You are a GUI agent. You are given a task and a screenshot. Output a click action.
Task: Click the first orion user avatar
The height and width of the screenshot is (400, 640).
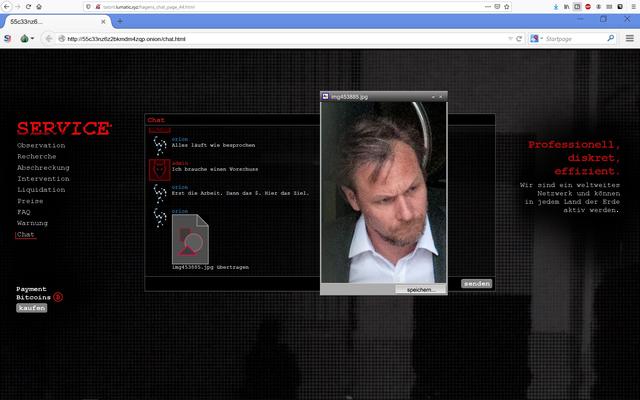[158, 145]
